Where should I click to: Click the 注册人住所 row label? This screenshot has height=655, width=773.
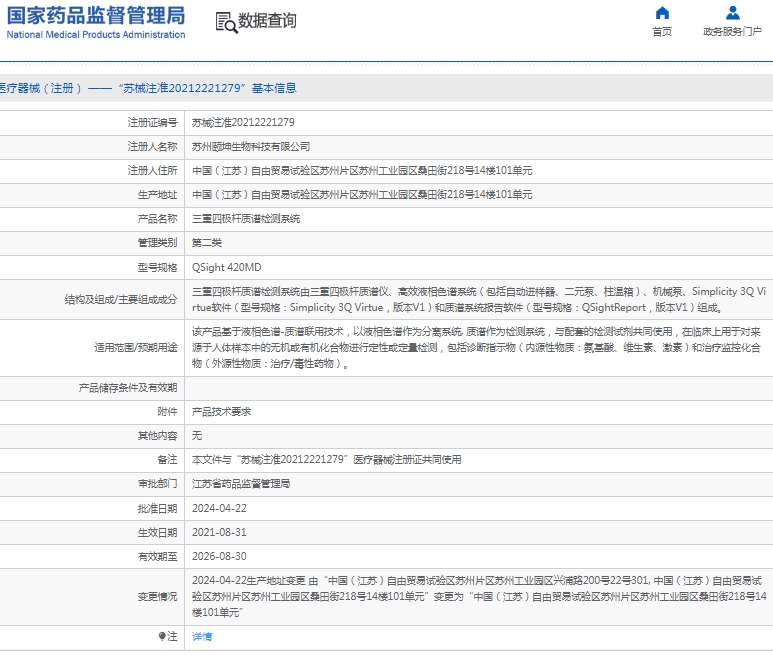tap(152, 171)
